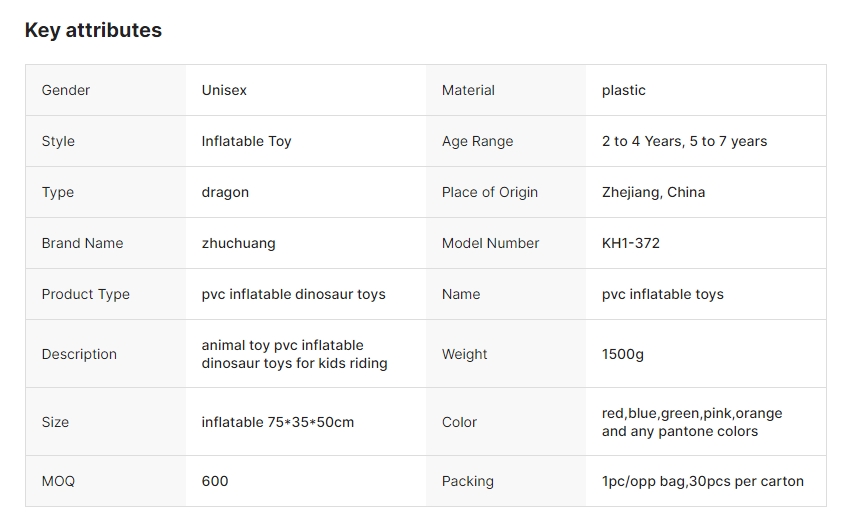Click the Inflatable Toy style value
Image resolution: width=845 pixels, height=521 pixels.
[246, 141]
